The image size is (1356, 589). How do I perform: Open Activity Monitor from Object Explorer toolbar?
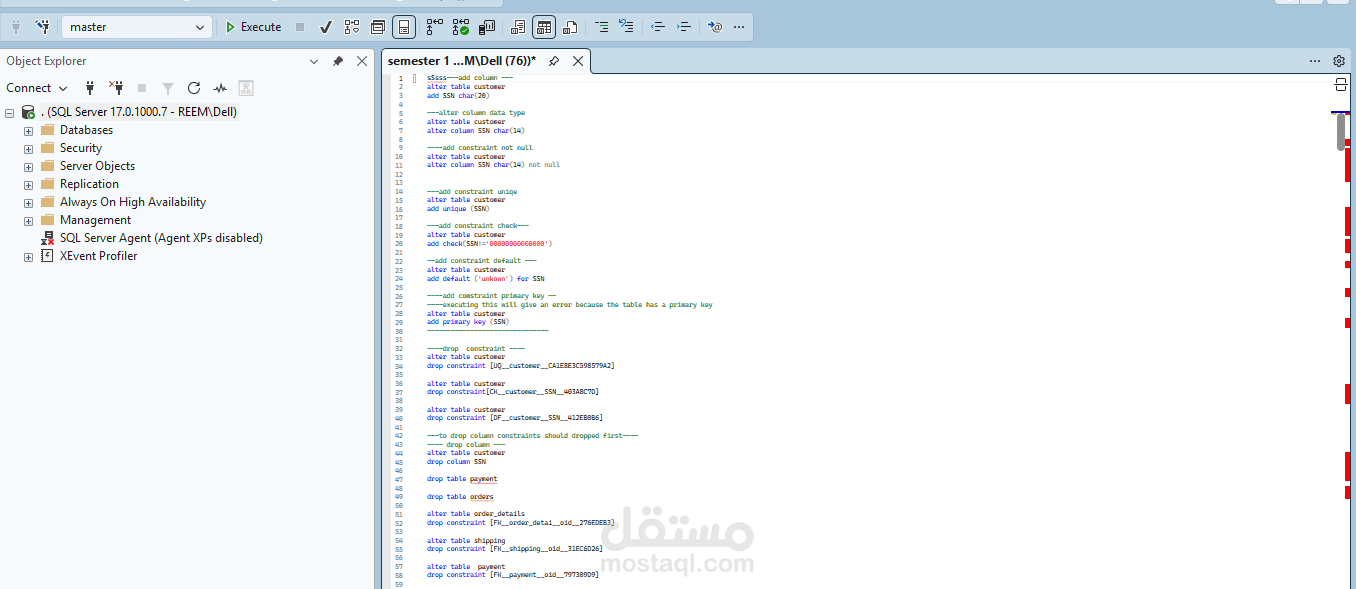click(220, 88)
